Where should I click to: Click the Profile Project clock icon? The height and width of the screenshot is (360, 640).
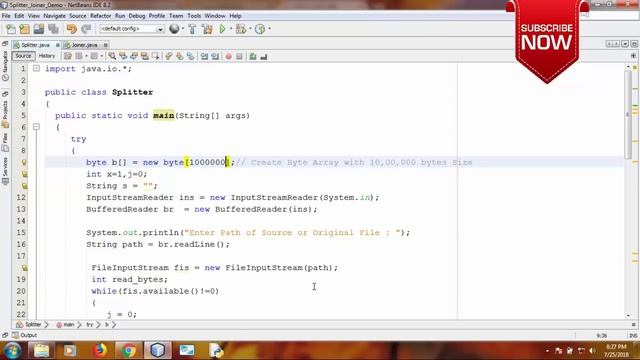tap(260, 29)
